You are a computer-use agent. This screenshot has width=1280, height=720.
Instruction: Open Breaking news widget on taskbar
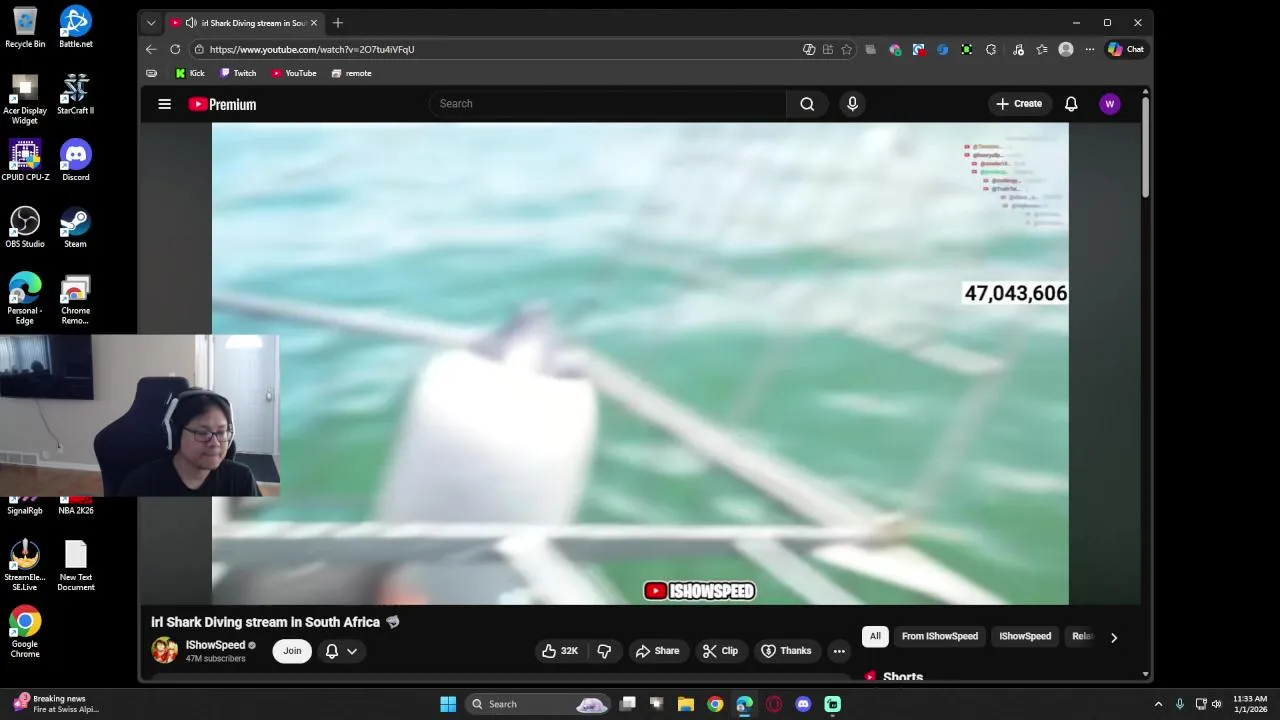point(54,704)
